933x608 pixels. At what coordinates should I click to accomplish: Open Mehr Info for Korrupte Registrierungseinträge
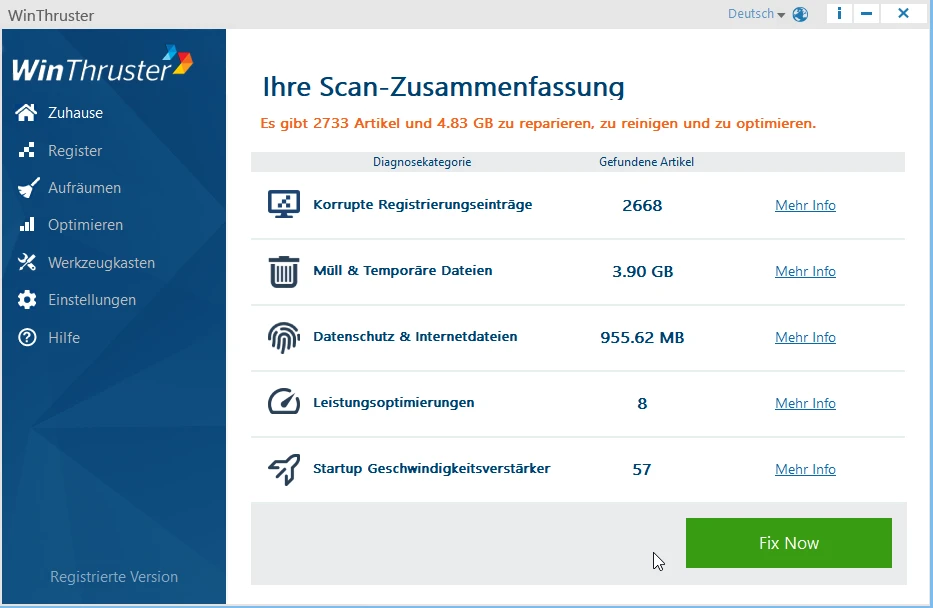(805, 205)
